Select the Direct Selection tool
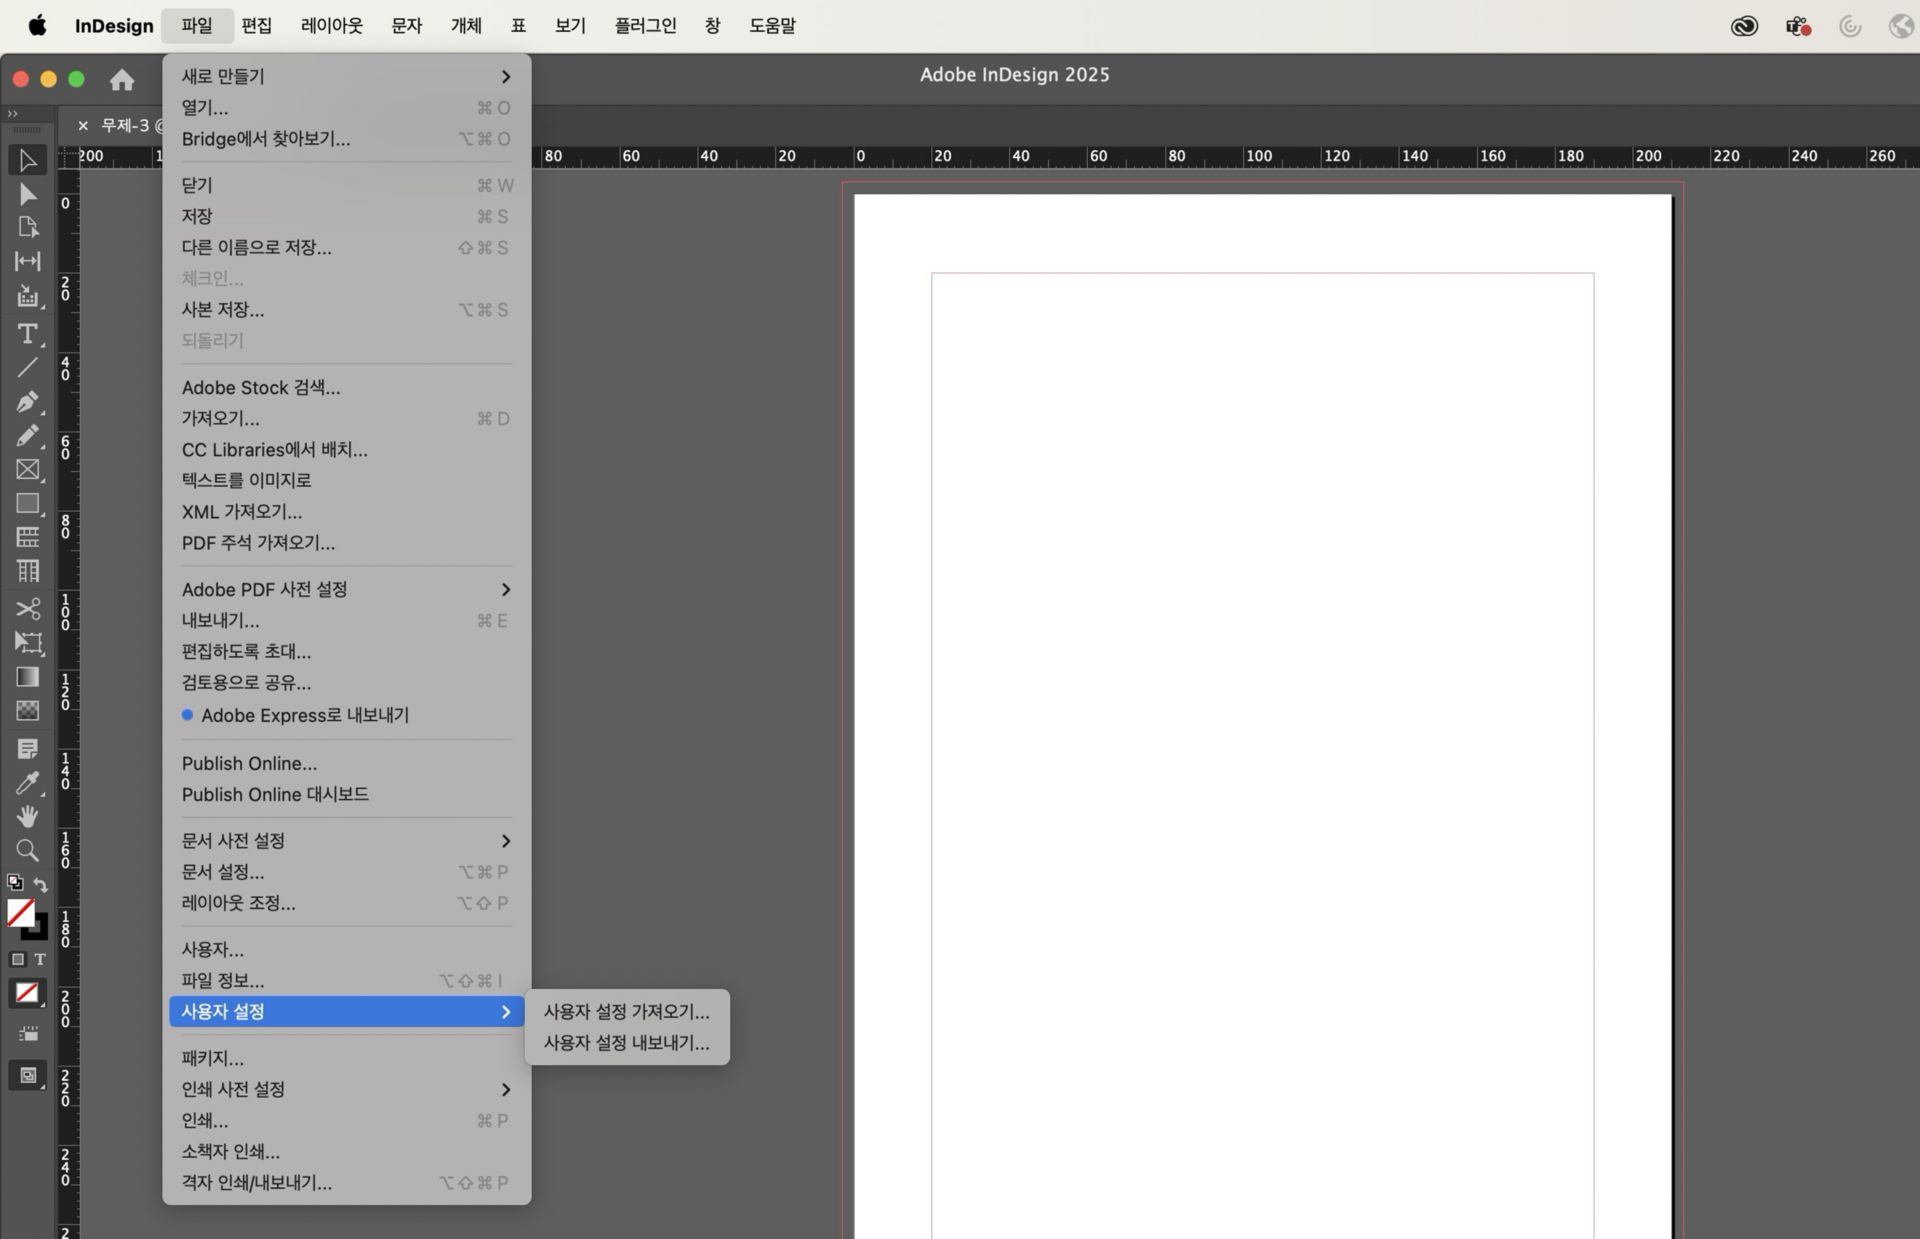Screen dimensions: 1920x1239 pyautogui.click(x=27, y=194)
